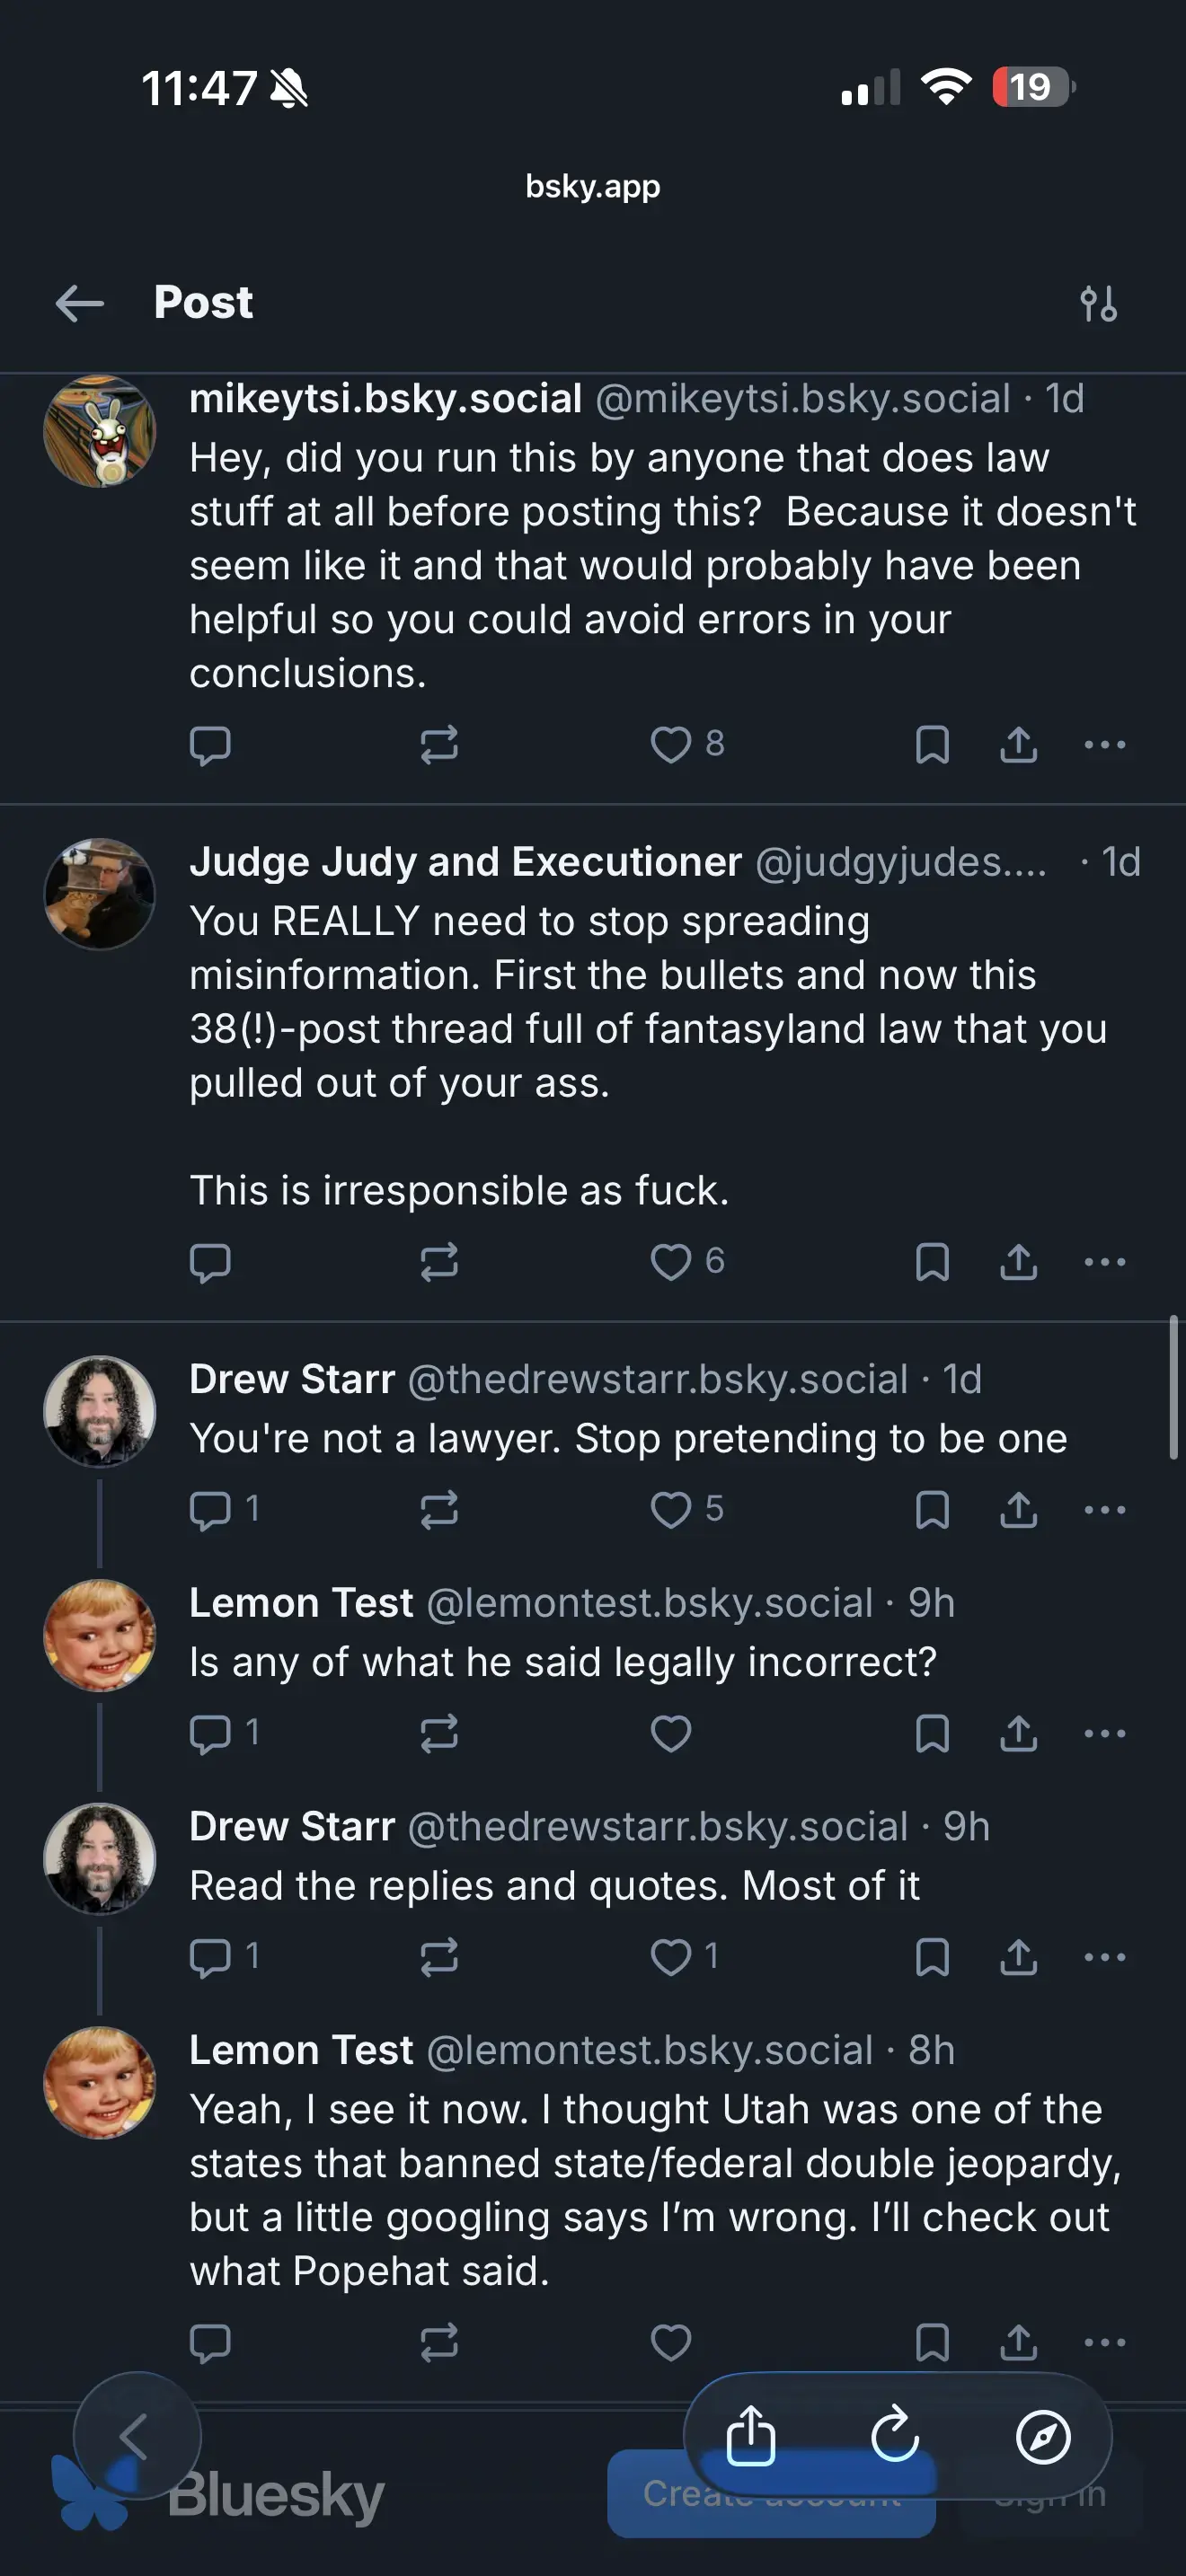Open Drew Starr's profile avatar on first reply
The width and height of the screenshot is (1186, 2576).
point(100,1411)
